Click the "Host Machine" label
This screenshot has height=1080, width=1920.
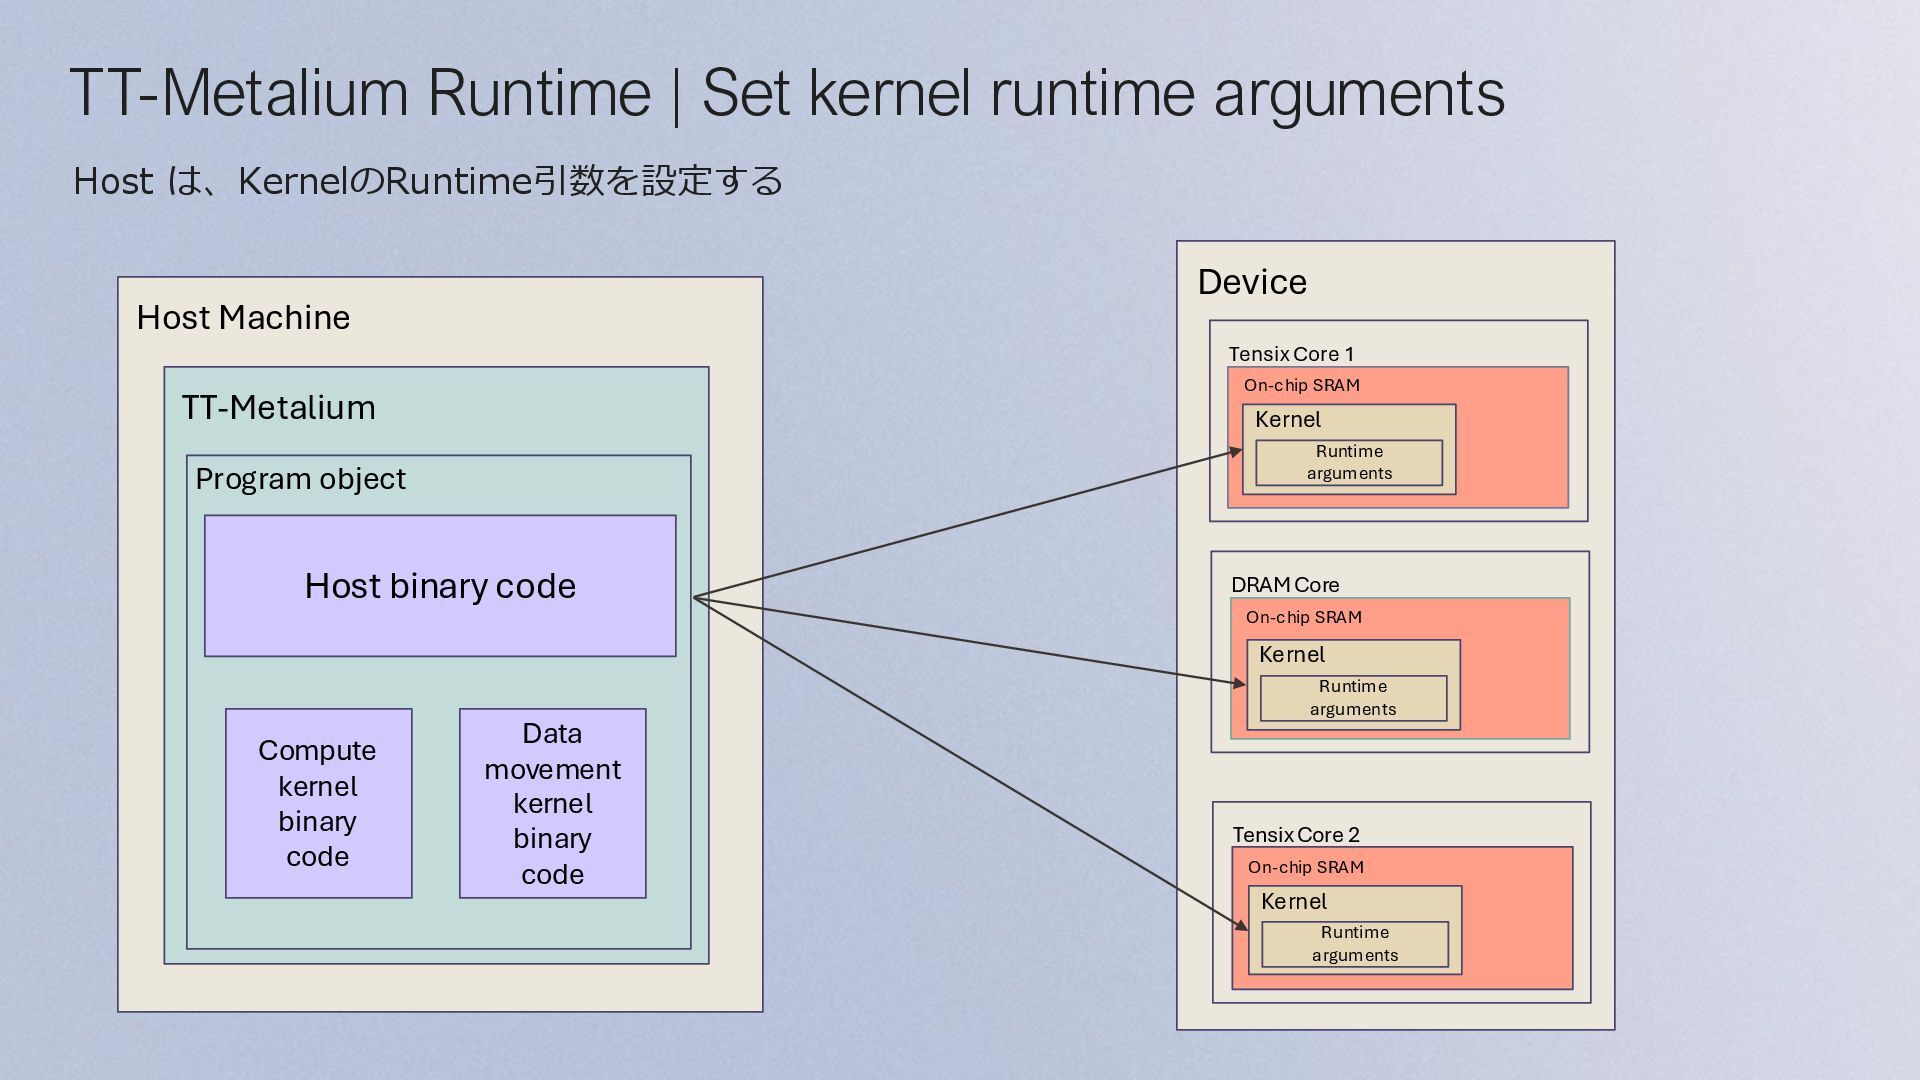[243, 317]
